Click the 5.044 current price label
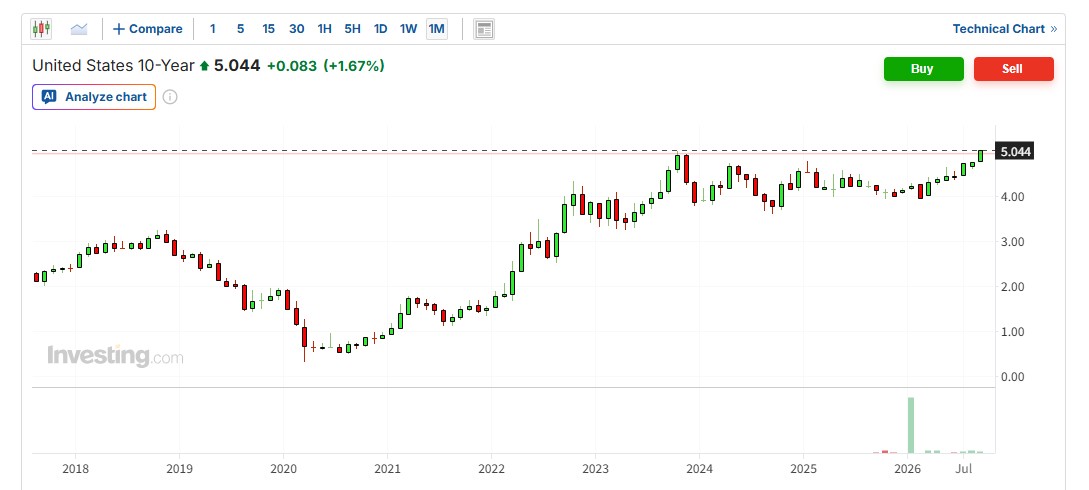1089x490 pixels. click(x=1015, y=151)
